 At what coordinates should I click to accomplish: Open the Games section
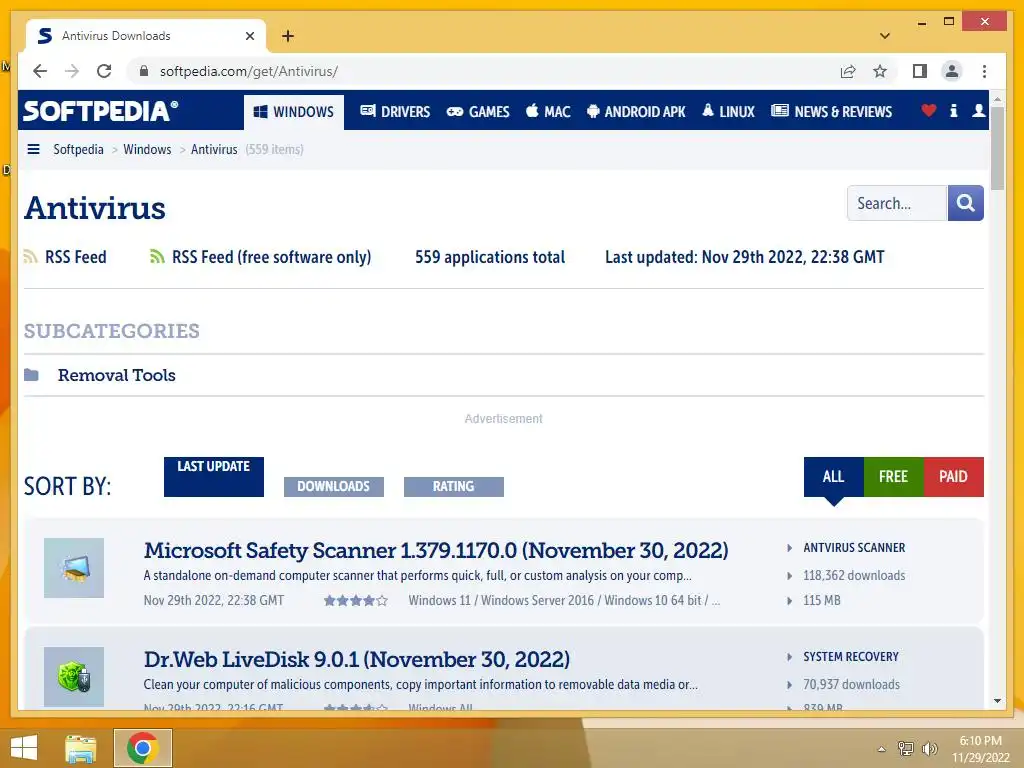coord(478,112)
